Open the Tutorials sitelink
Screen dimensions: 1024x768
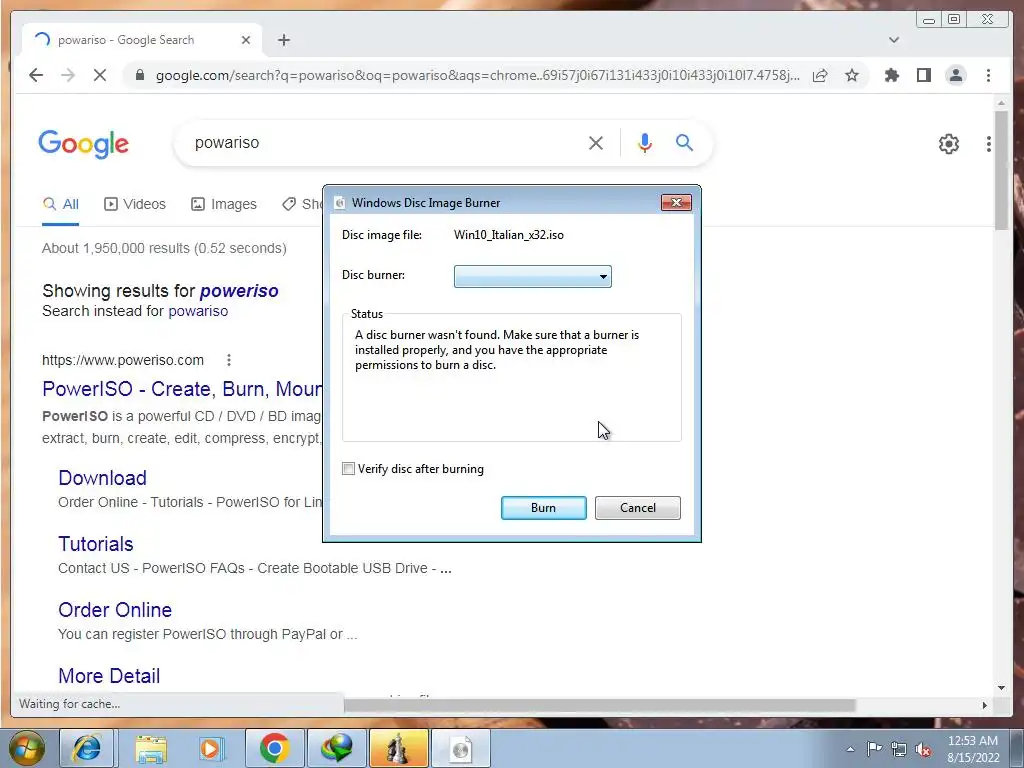click(95, 544)
